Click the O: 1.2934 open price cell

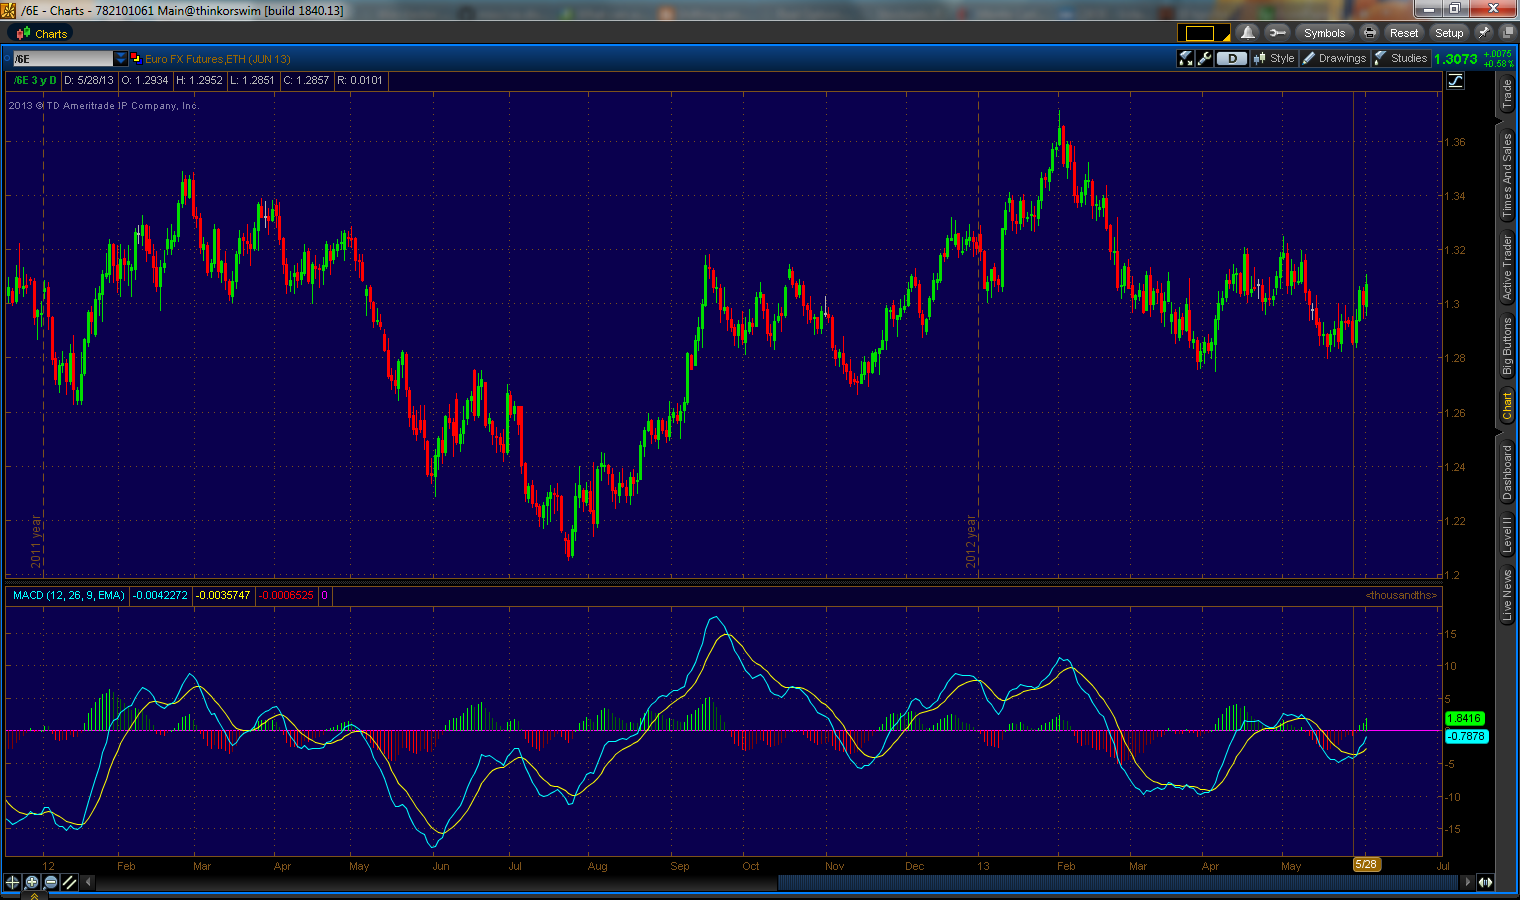[145, 80]
